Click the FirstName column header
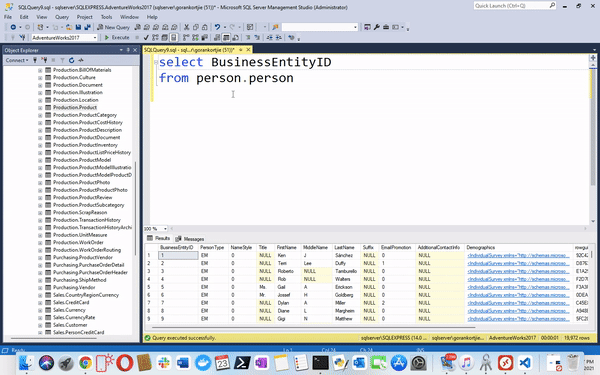Viewport: 600px width, 375px height. 286,248
